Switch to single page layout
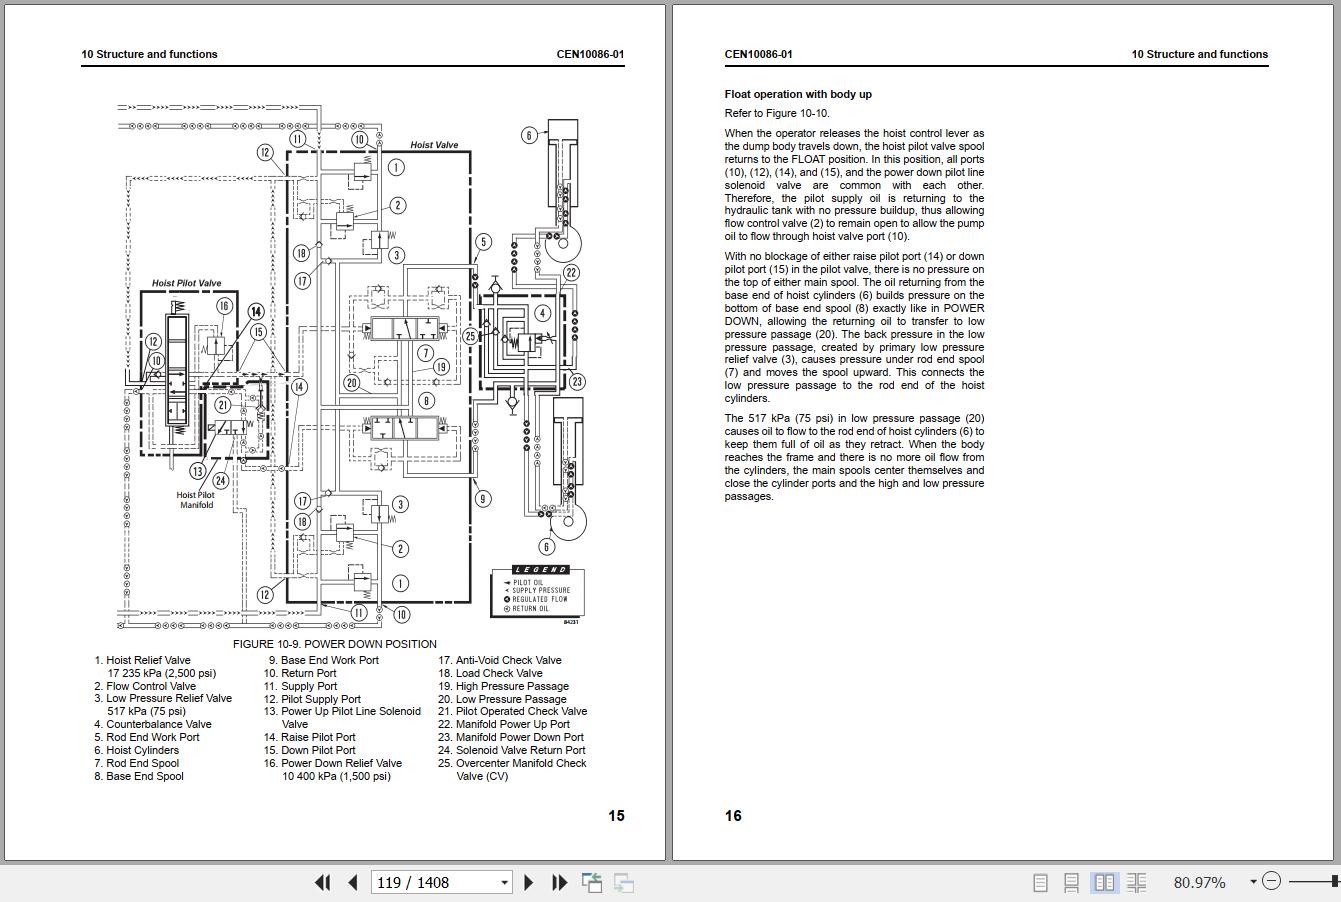 tap(1040, 882)
